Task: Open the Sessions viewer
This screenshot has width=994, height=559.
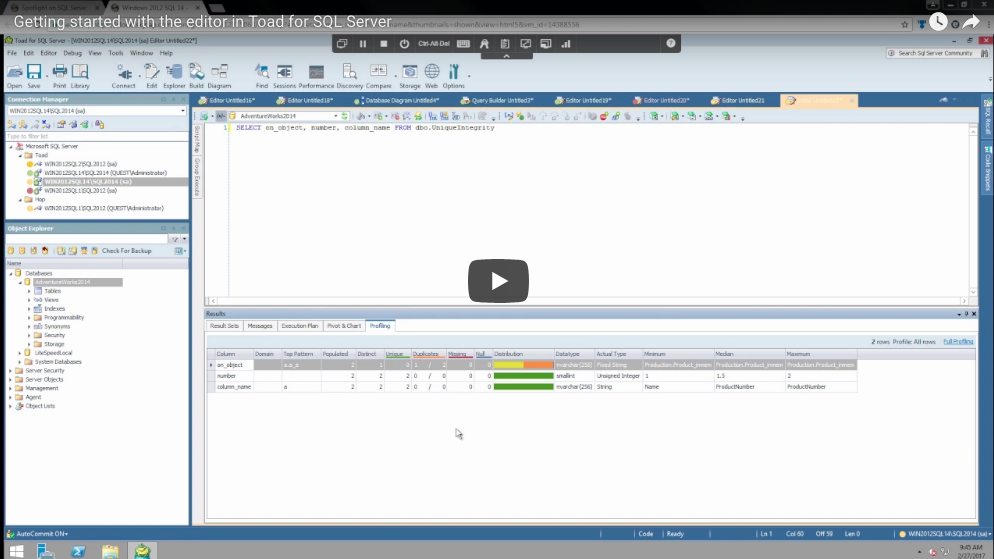Action: (x=285, y=75)
